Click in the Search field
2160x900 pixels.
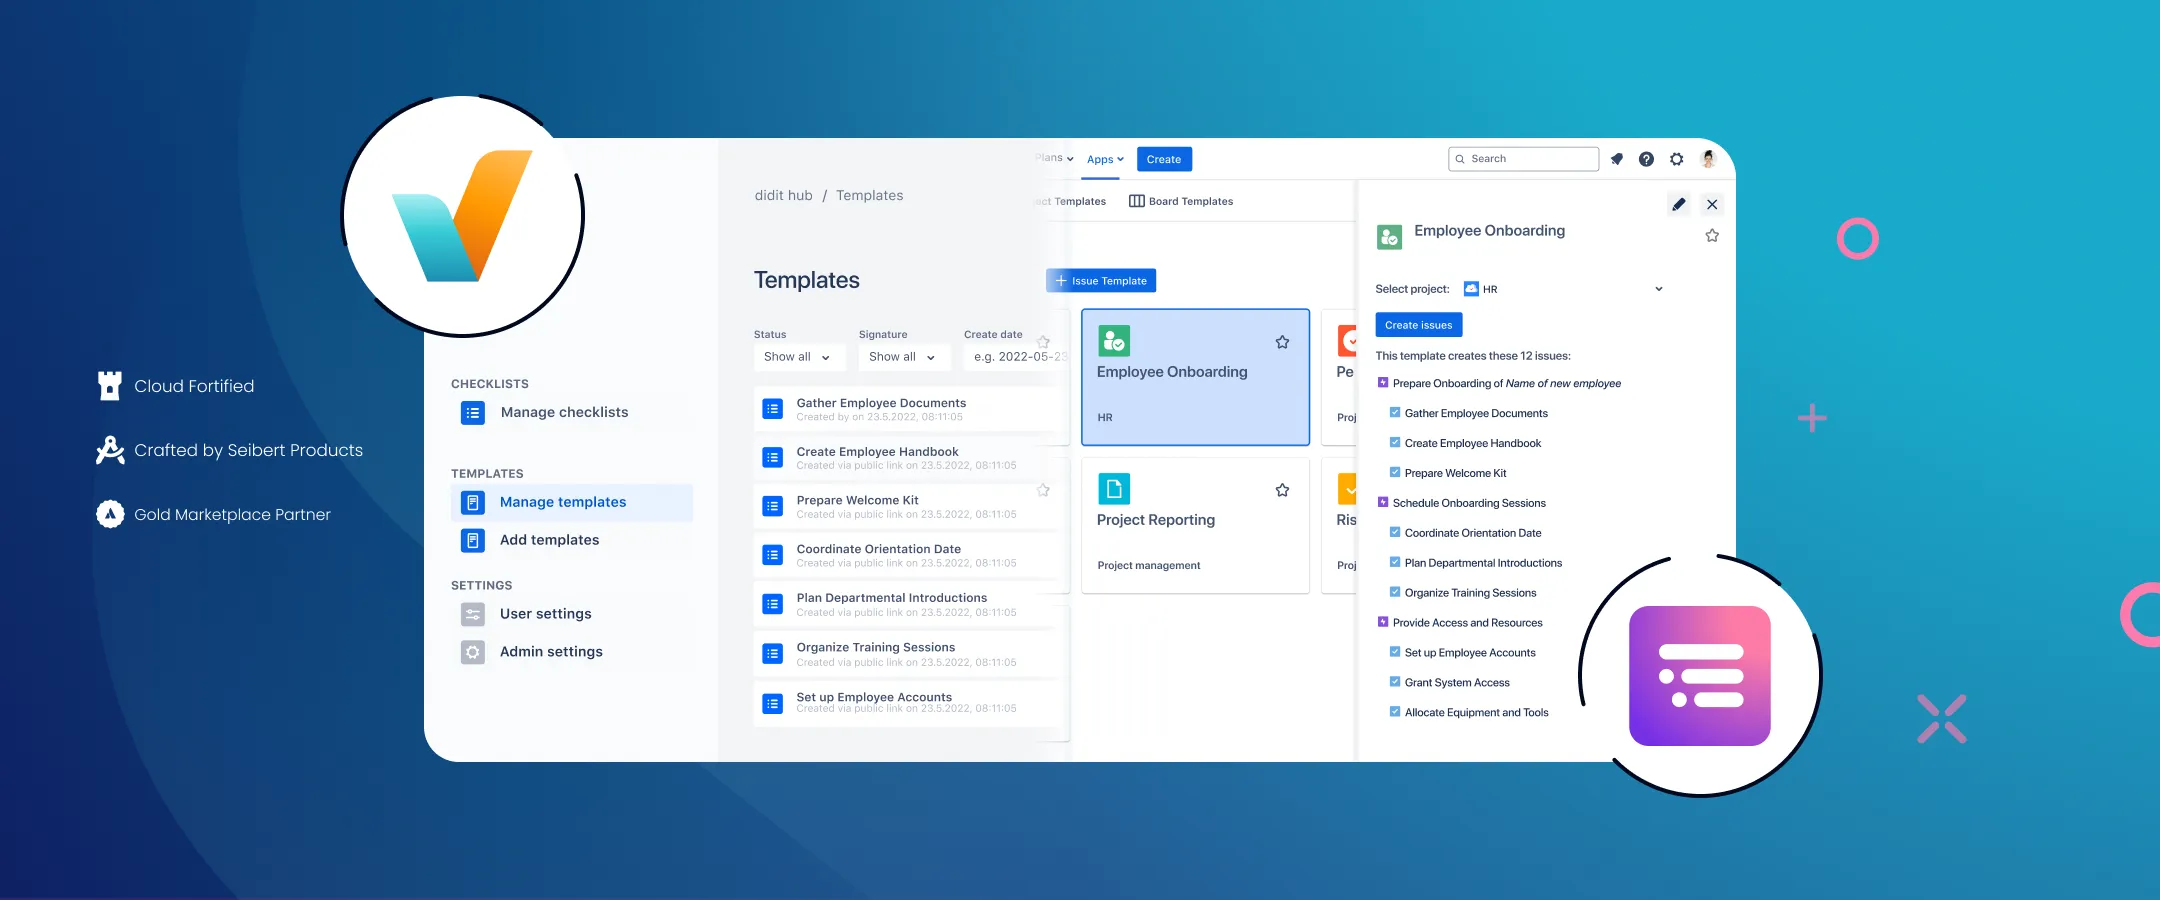[1524, 159]
